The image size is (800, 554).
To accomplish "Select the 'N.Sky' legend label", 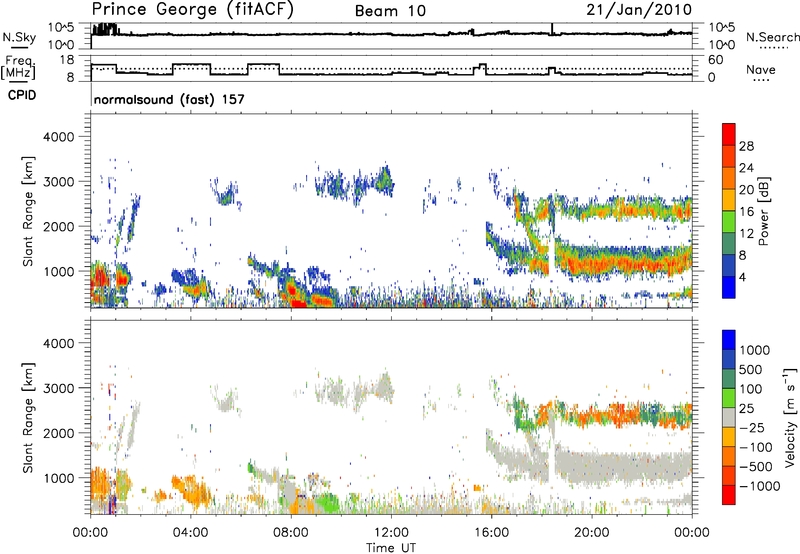I will click(x=19, y=37).
